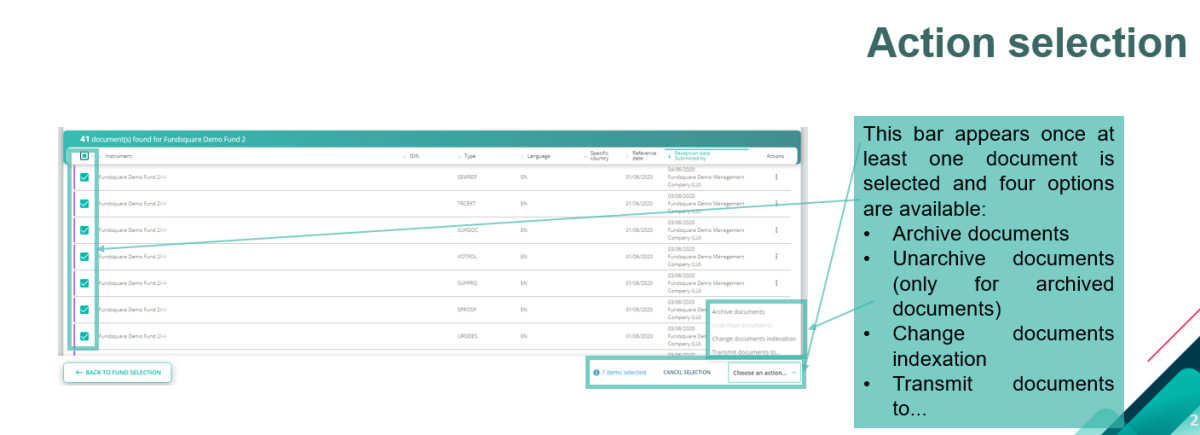Uncheck the SUPPRO document checkbox

click(x=84, y=283)
